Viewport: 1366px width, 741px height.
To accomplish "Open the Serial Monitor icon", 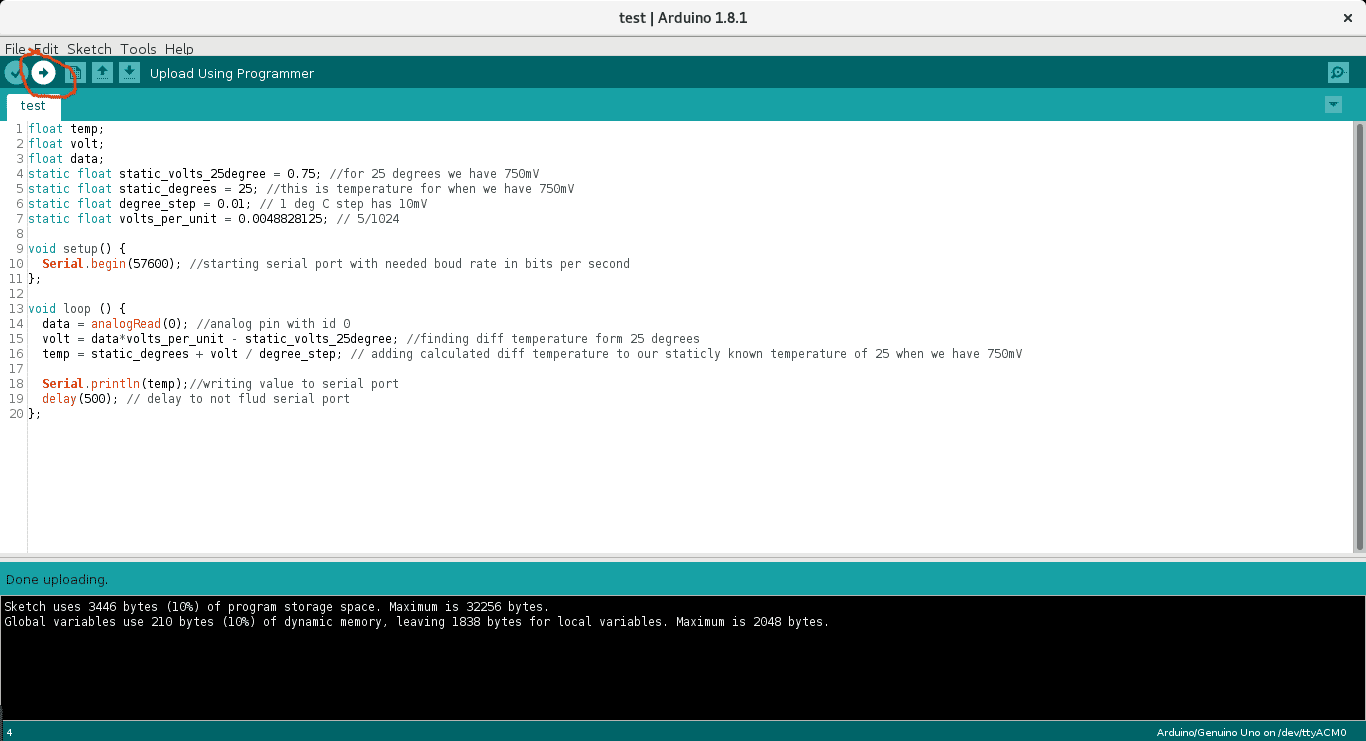I will tap(1337, 72).
